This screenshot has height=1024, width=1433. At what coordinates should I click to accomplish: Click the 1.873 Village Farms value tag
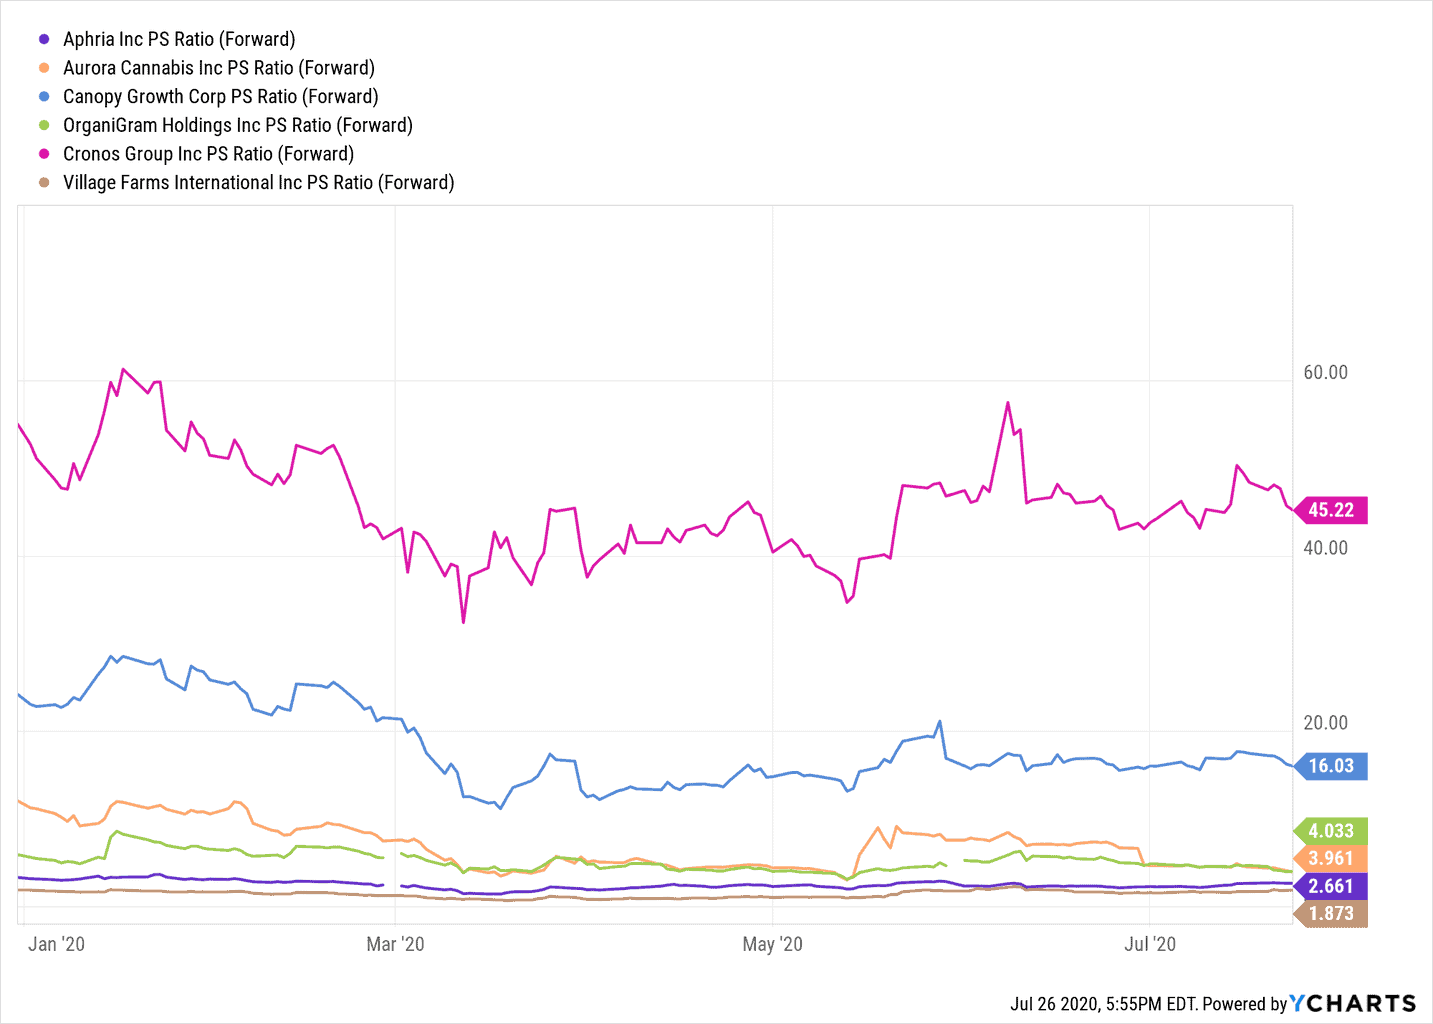[1332, 913]
